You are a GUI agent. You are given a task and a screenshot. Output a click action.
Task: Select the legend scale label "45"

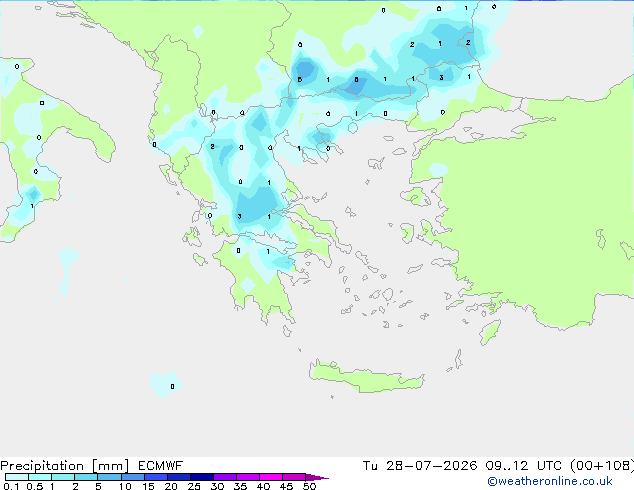pyautogui.click(x=286, y=486)
